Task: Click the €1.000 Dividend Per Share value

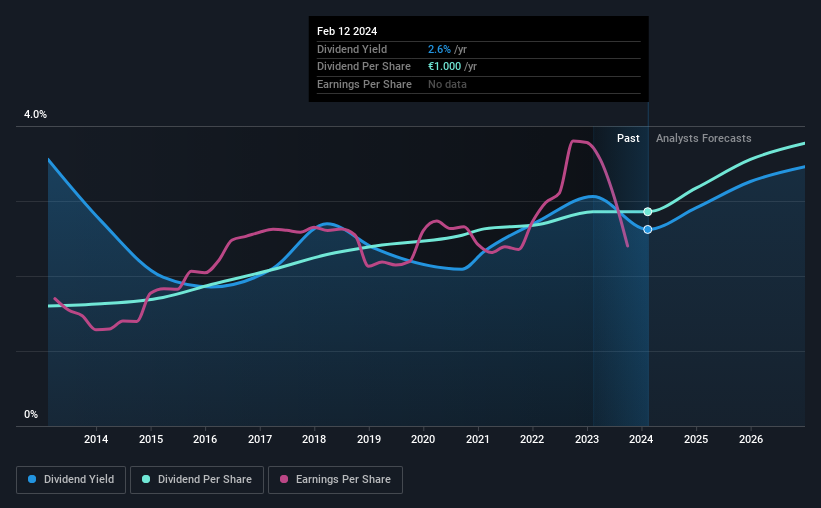Action: [445, 67]
